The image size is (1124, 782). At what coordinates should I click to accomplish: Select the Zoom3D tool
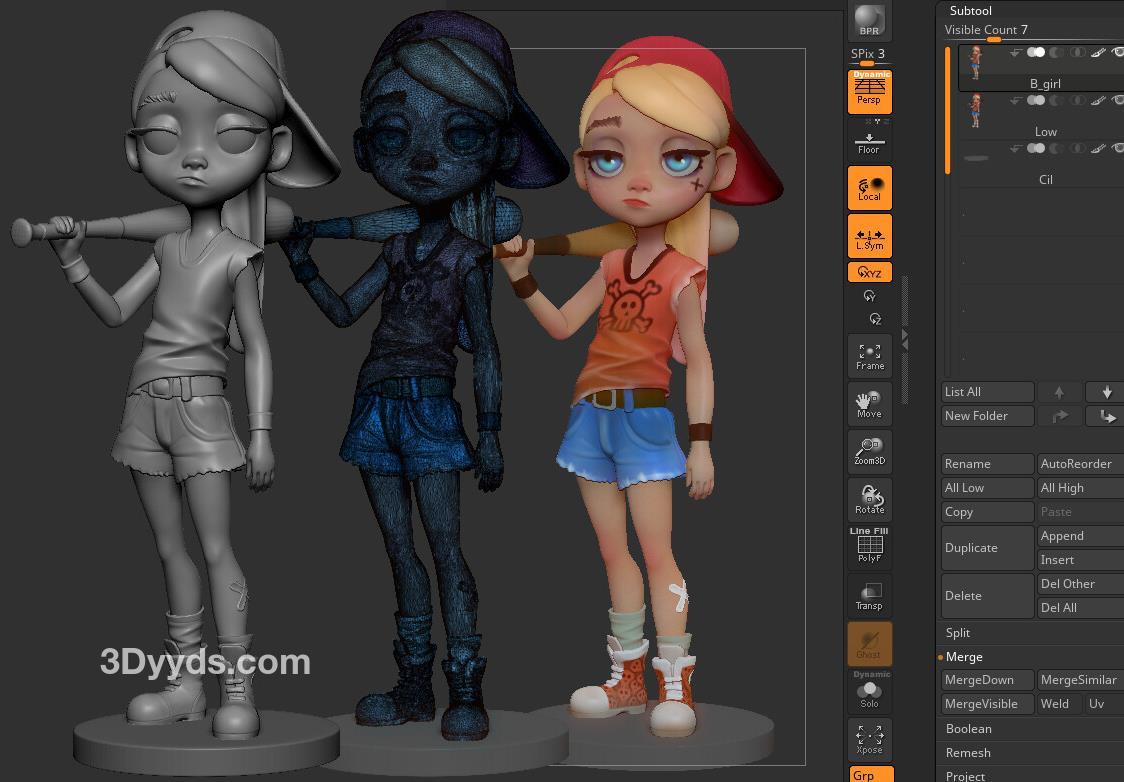point(869,452)
